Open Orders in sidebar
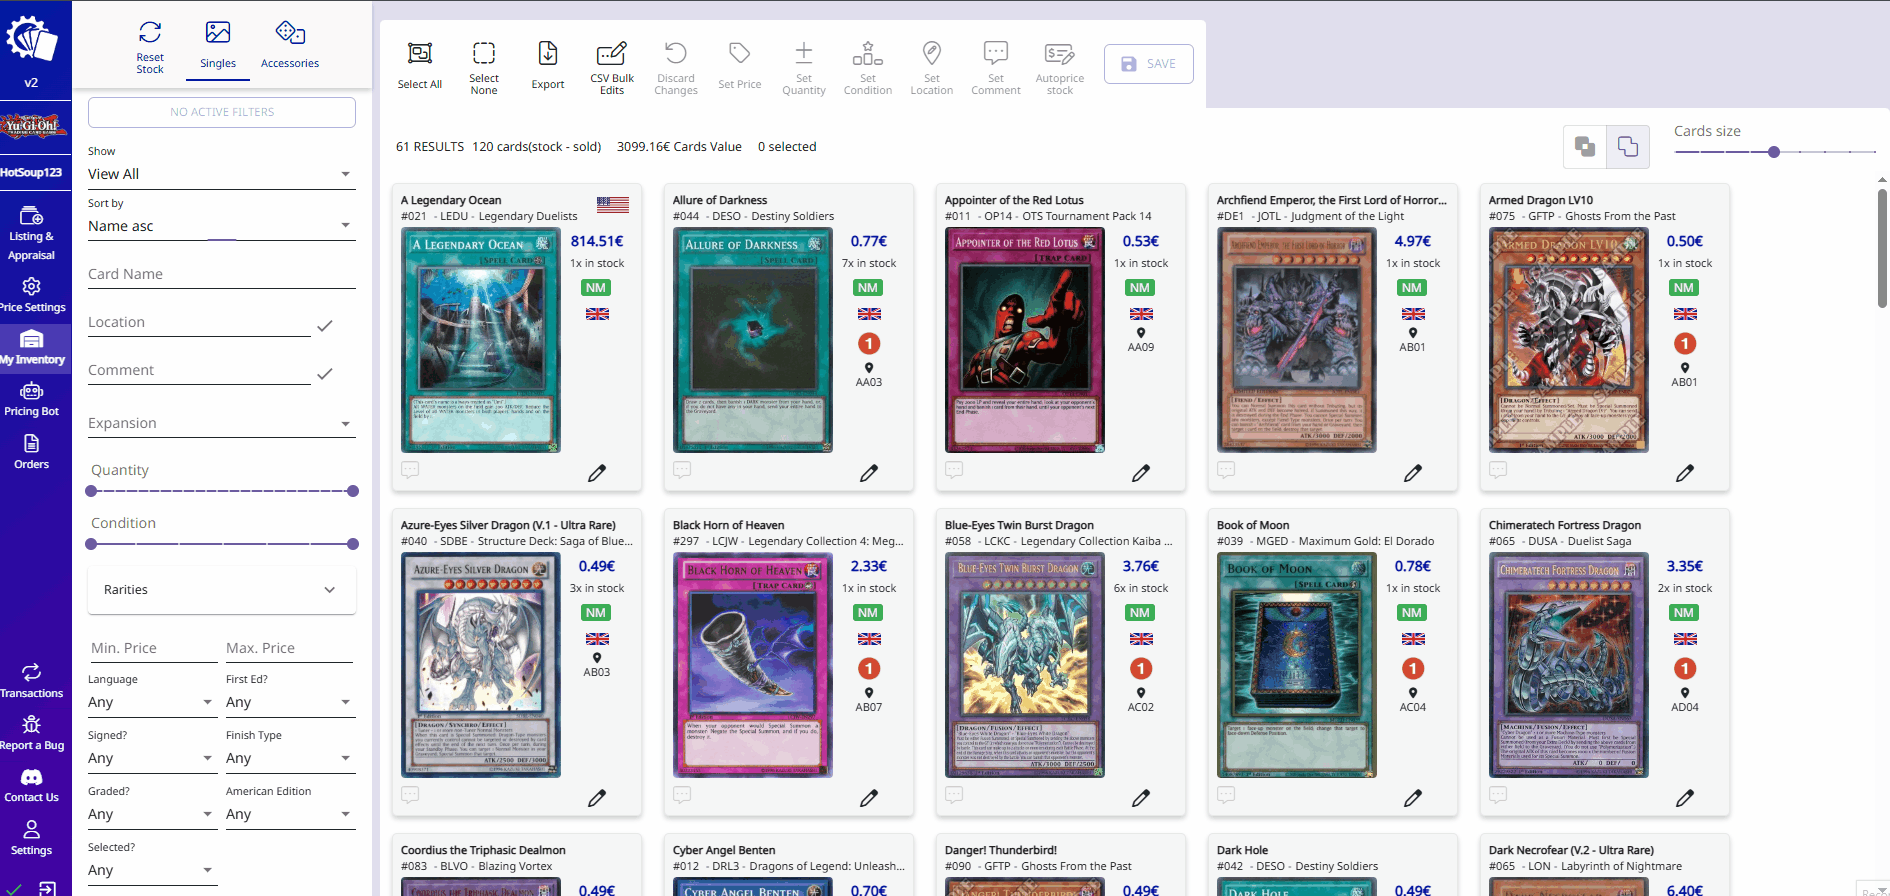Image resolution: width=1890 pixels, height=896 pixels. click(32, 451)
